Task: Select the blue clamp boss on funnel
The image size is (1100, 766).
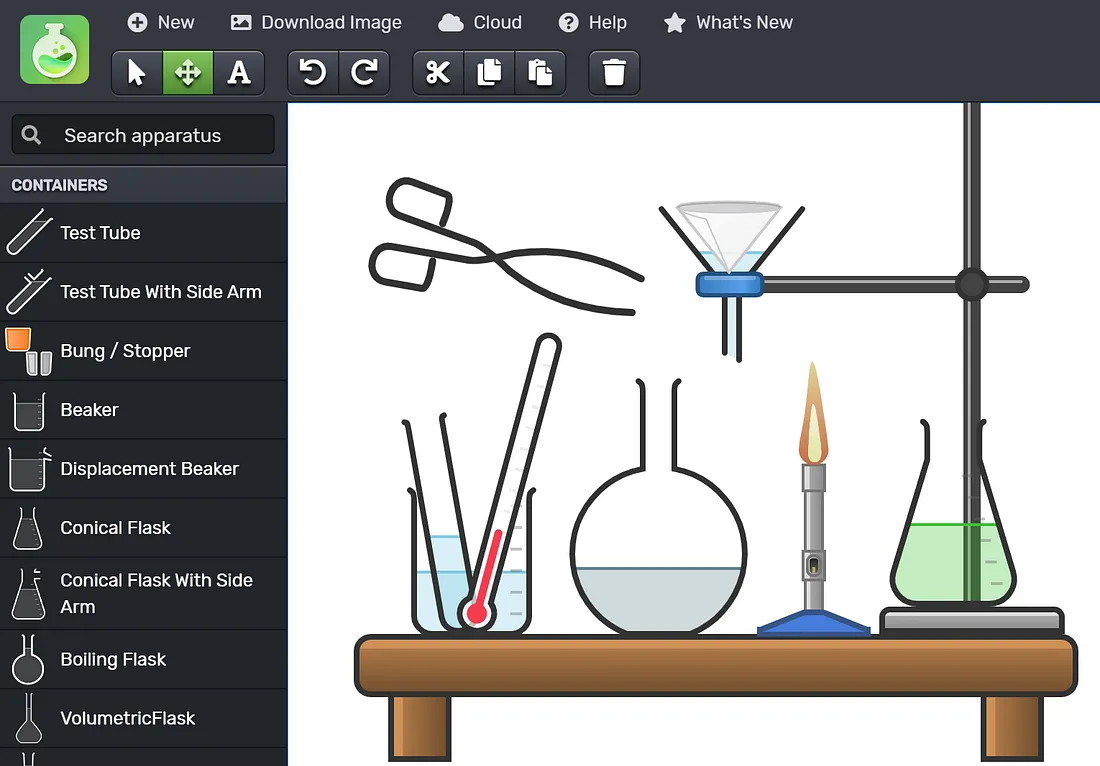Action: coord(730,284)
